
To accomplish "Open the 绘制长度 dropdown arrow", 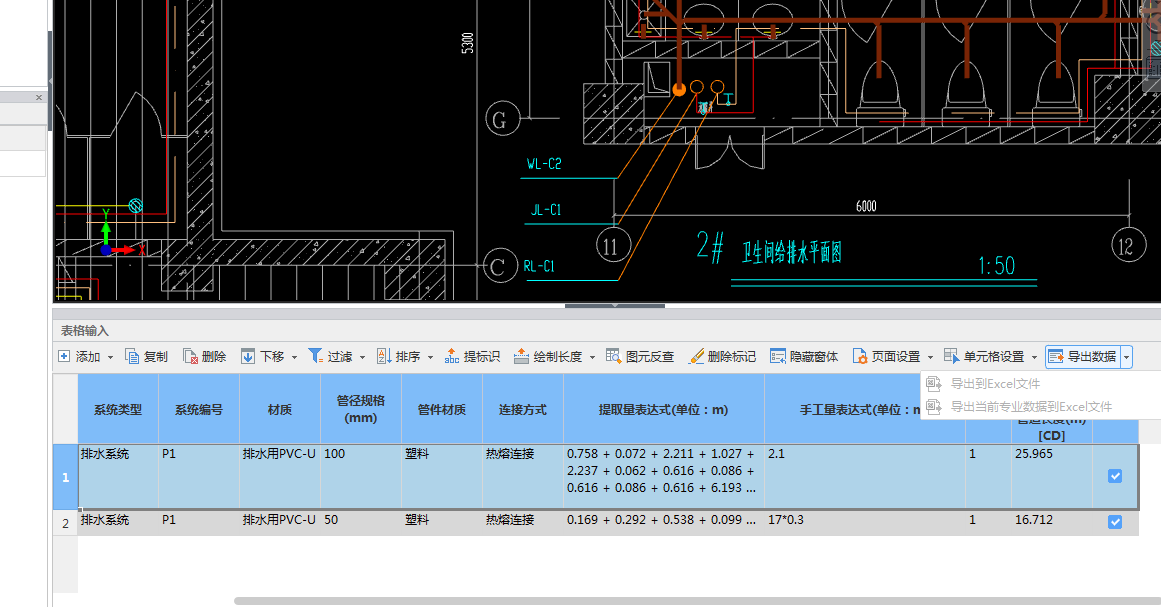I will pyautogui.click(x=592, y=358).
